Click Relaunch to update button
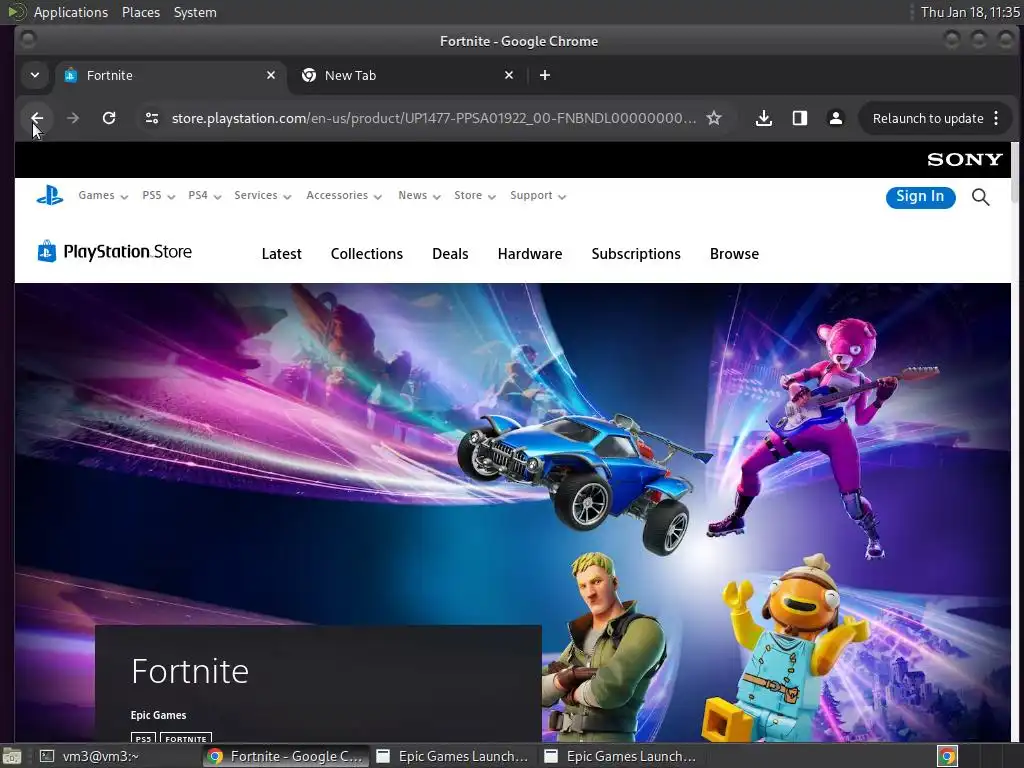This screenshot has height=768, width=1024. (x=927, y=118)
